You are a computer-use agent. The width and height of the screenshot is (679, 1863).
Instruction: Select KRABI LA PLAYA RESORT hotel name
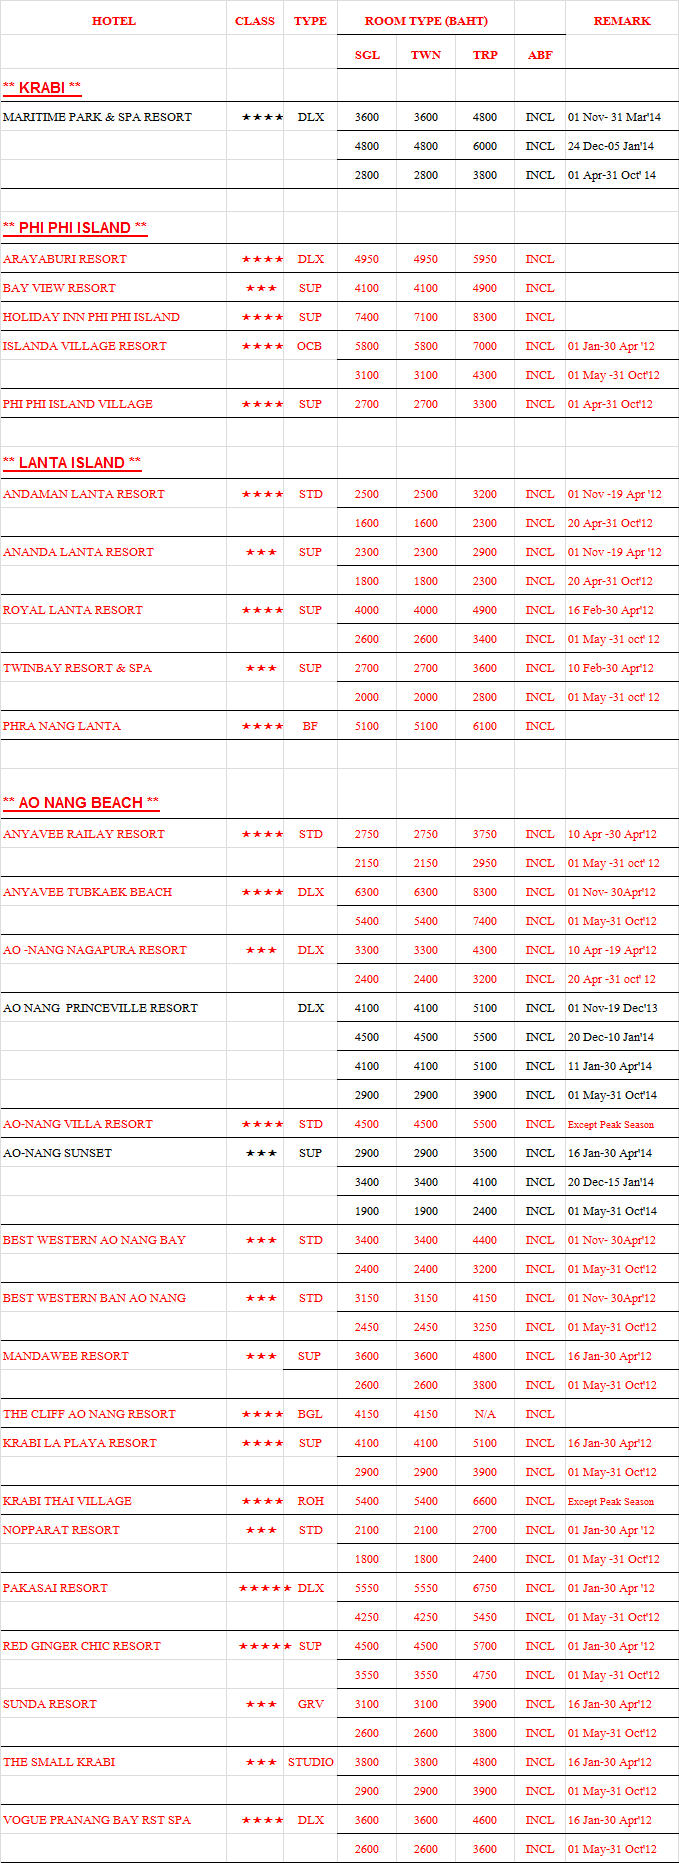click(x=80, y=1443)
